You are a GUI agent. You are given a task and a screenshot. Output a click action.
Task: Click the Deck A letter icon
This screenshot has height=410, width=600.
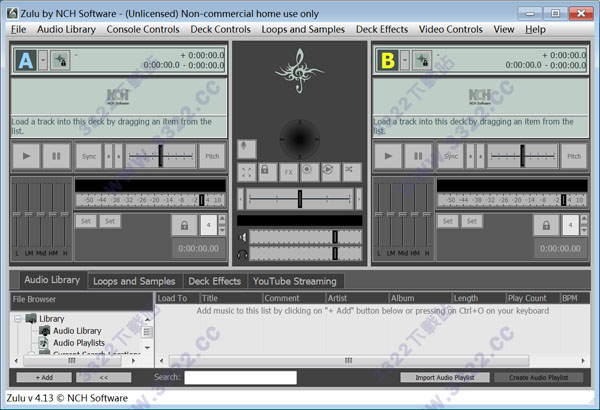coord(26,60)
